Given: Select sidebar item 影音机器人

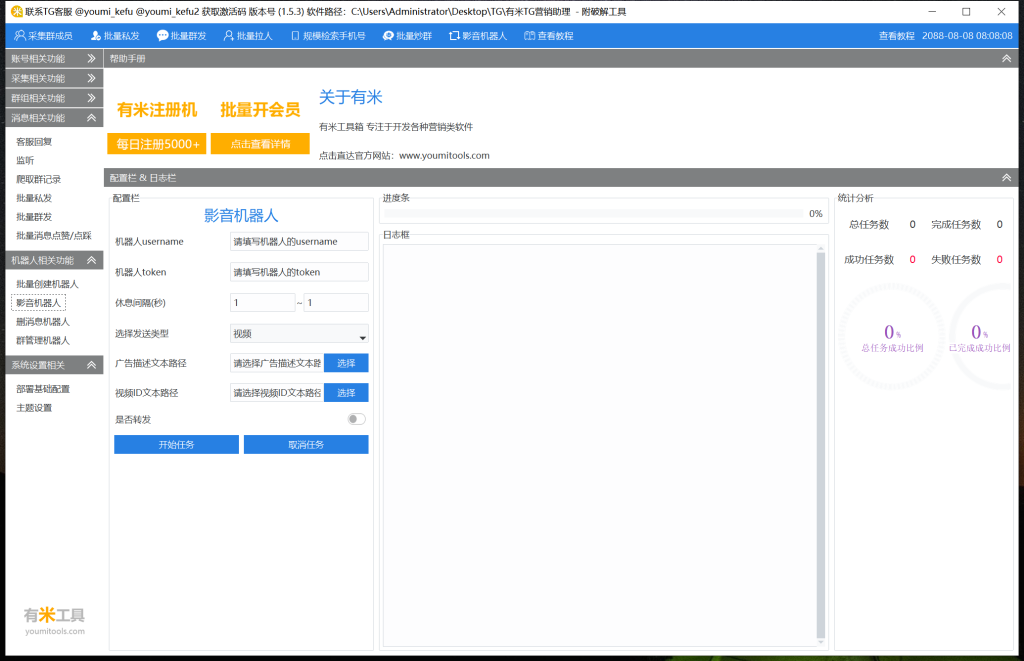Looking at the screenshot, I should (x=39, y=303).
